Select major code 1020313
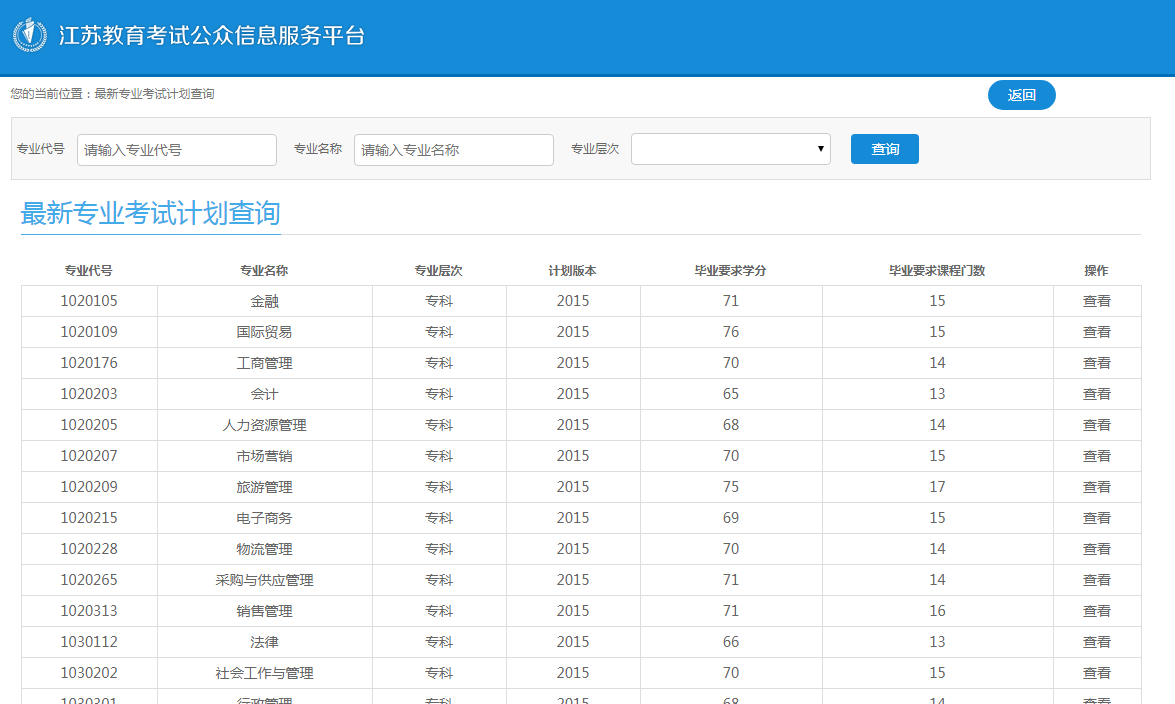 (x=89, y=611)
